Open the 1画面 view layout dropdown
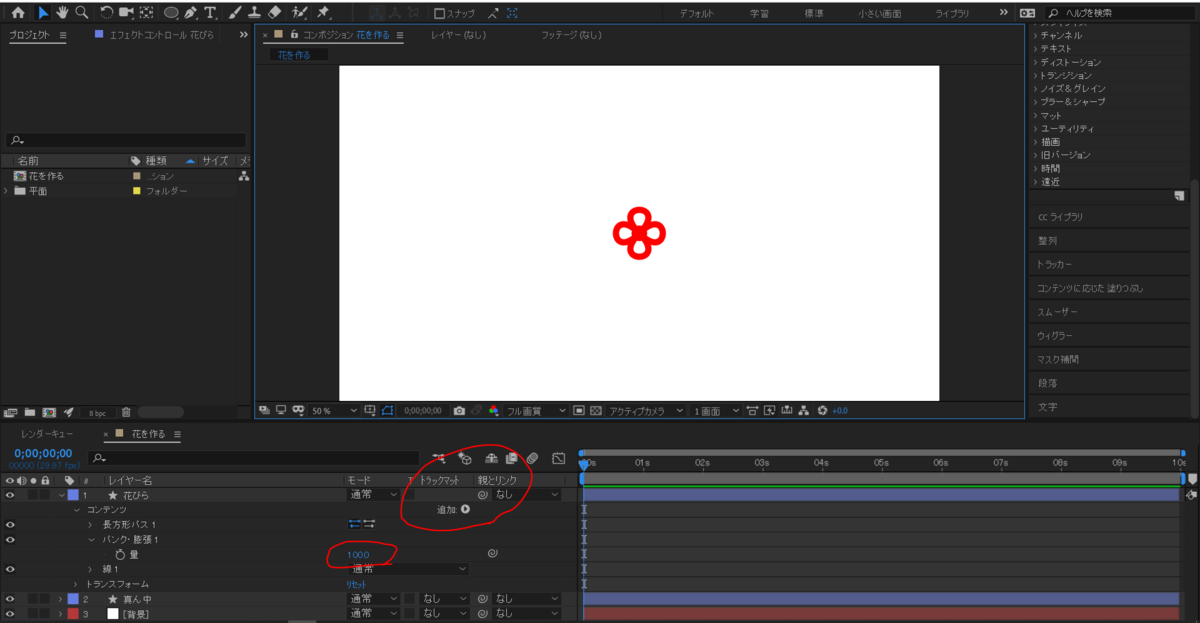Viewport: 1200px width, 623px height. click(x=717, y=411)
